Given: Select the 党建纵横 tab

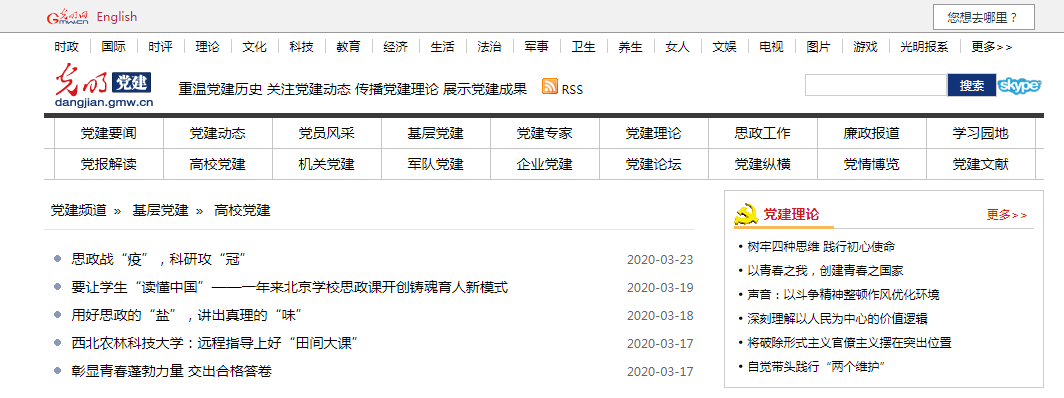Looking at the screenshot, I should click(x=763, y=164).
